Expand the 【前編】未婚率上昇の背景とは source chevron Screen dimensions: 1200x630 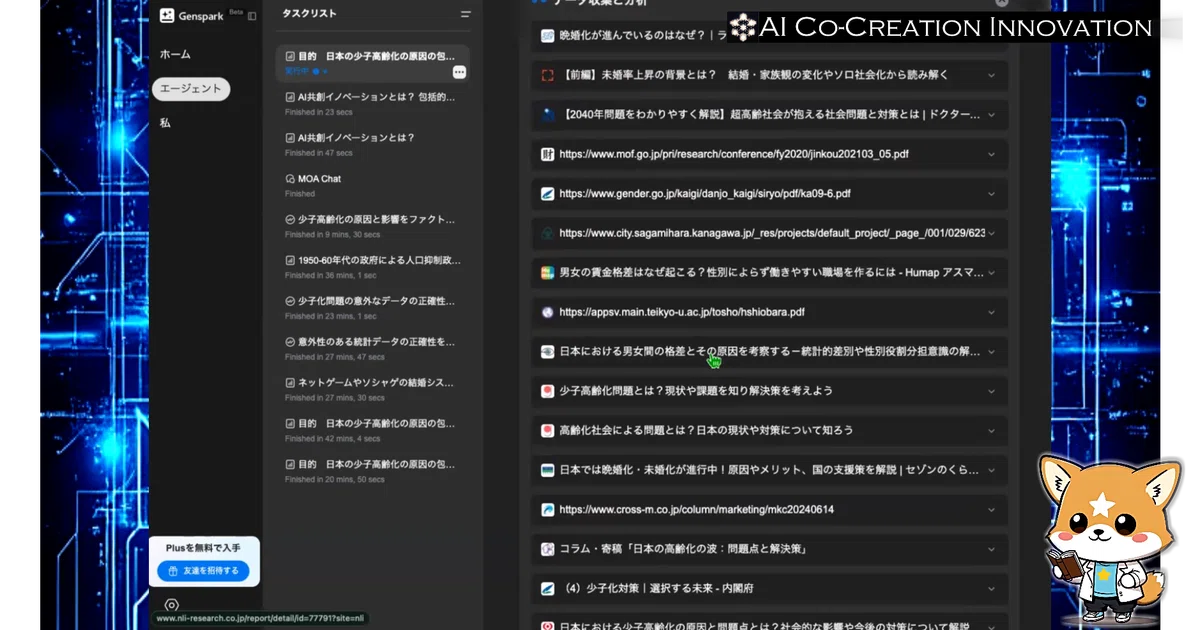point(991,75)
